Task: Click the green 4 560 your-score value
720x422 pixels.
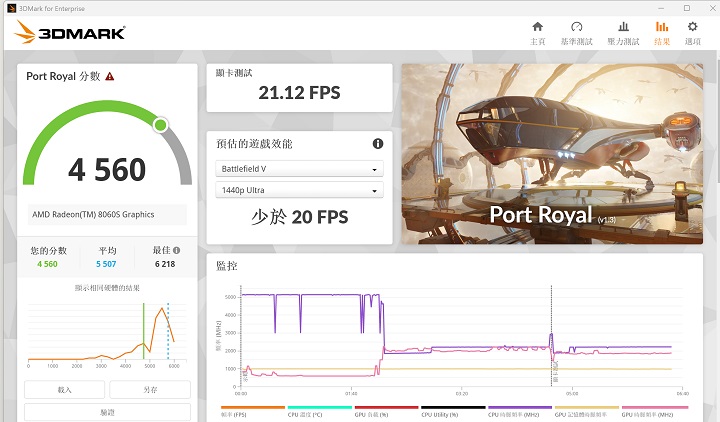Action: point(47,264)
